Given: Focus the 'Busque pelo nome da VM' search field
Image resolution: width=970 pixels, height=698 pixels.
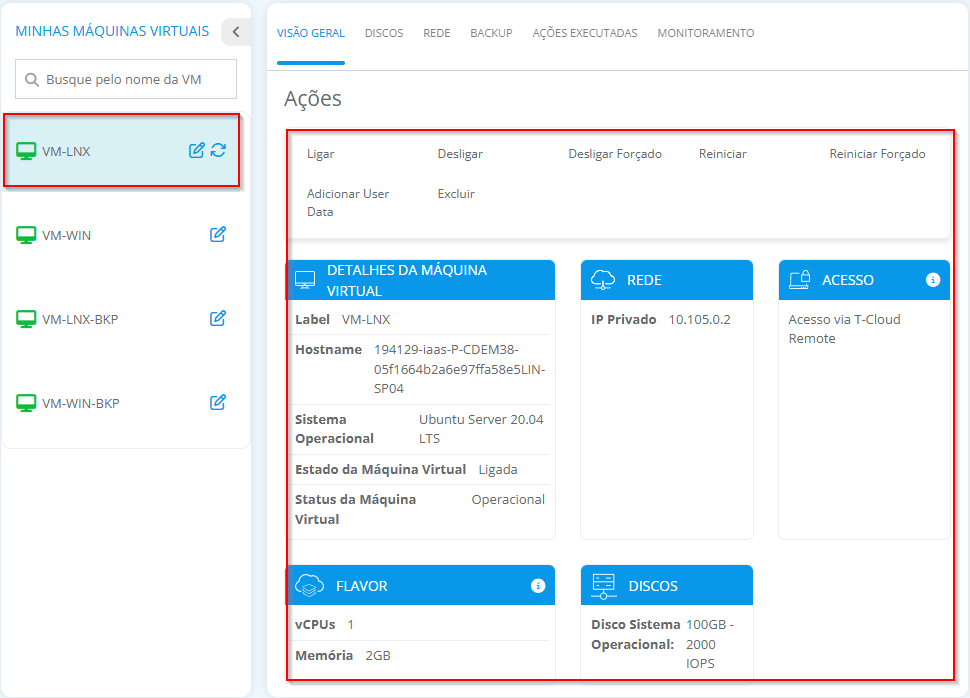Looking at the screenshot, I should coord(126,79).
